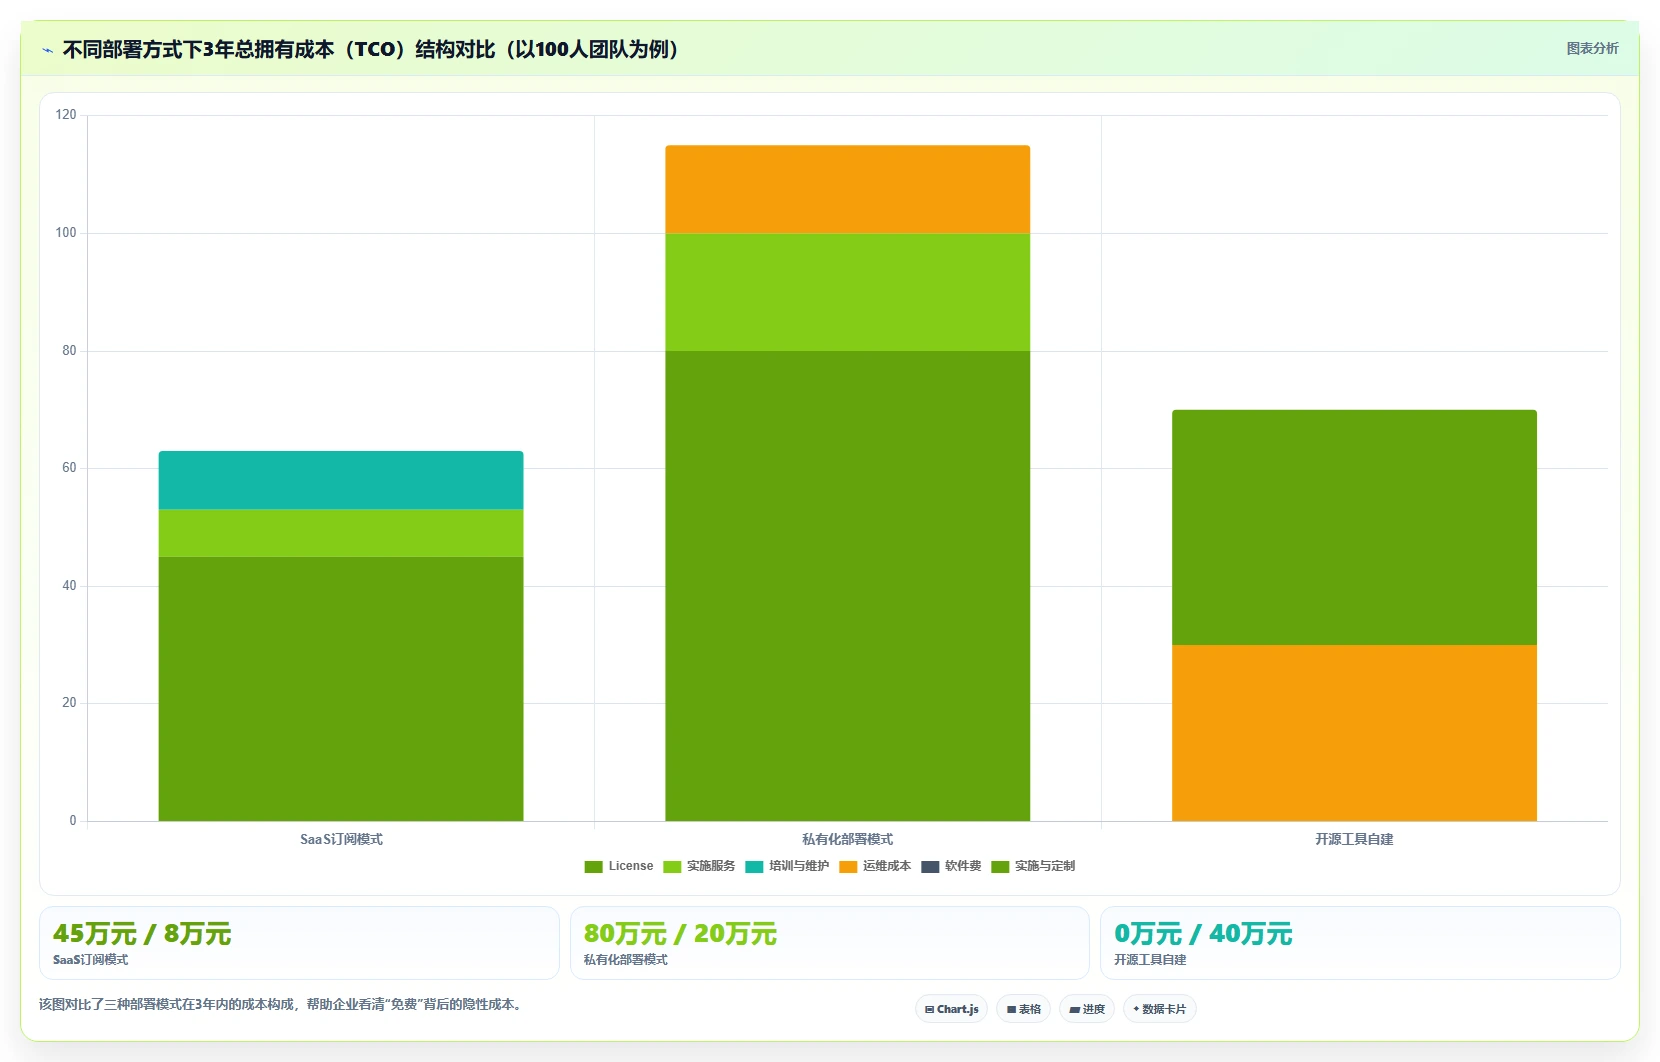1660x1062 pixels.
Task: Toggle the 运维成本 legend label
Action: (x=887, y=866)
